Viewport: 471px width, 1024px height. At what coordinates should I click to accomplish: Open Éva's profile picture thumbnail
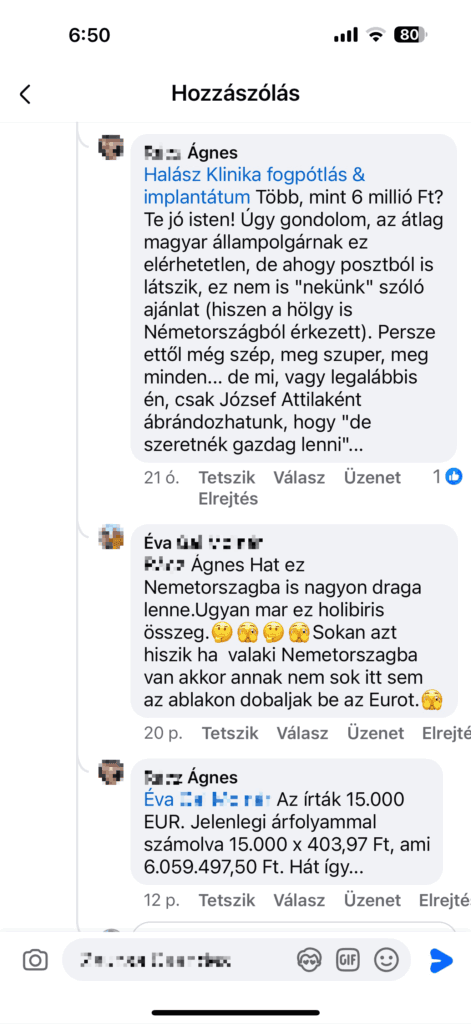click(111, 537)
